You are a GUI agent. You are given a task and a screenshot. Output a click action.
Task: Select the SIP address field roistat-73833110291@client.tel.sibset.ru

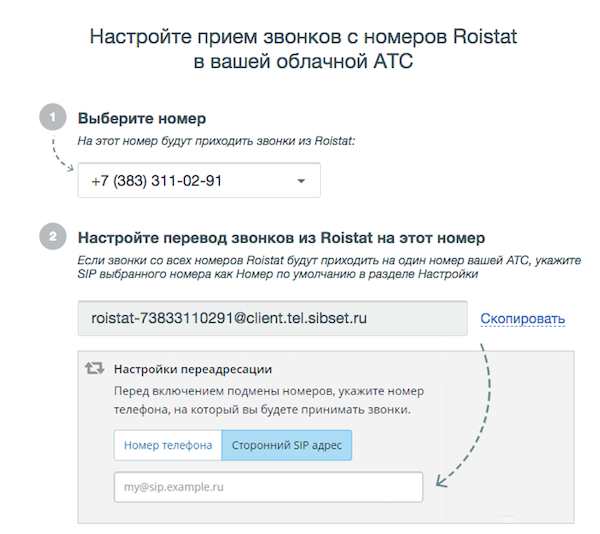(272, 318)
